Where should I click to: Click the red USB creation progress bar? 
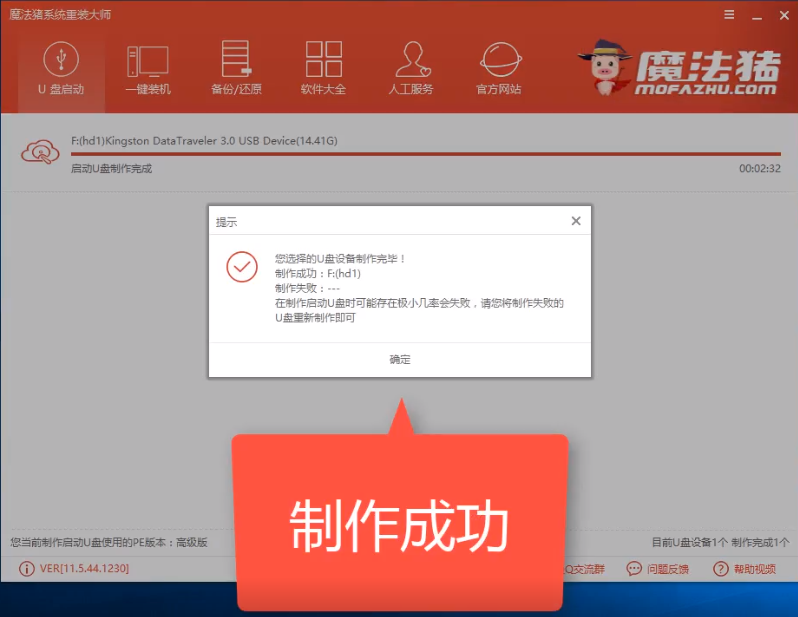point(425,154)
